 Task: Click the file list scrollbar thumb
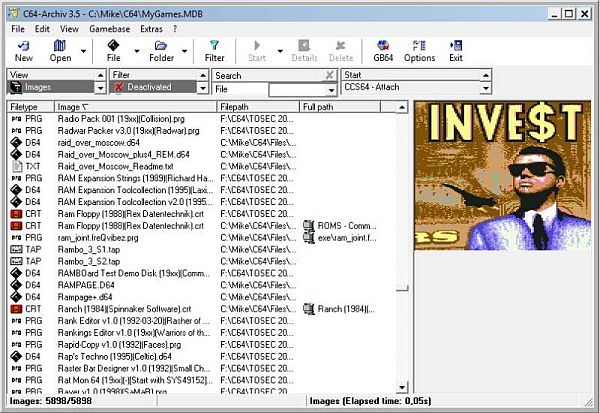click(x=402, y=288)
